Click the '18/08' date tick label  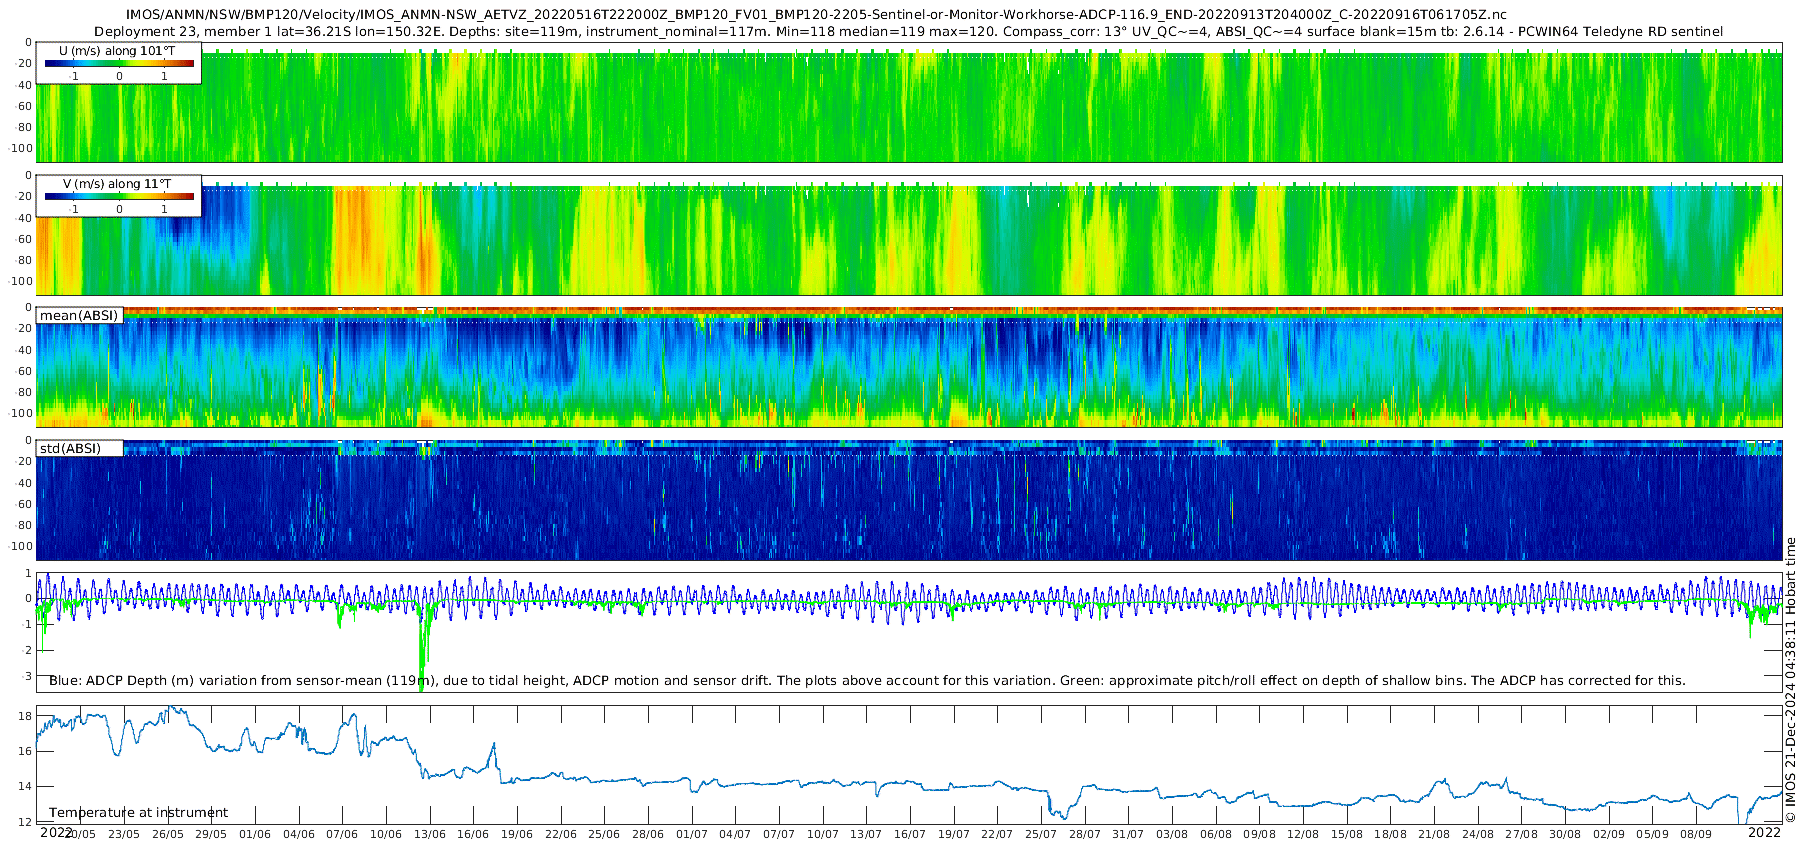(1390, 834)
